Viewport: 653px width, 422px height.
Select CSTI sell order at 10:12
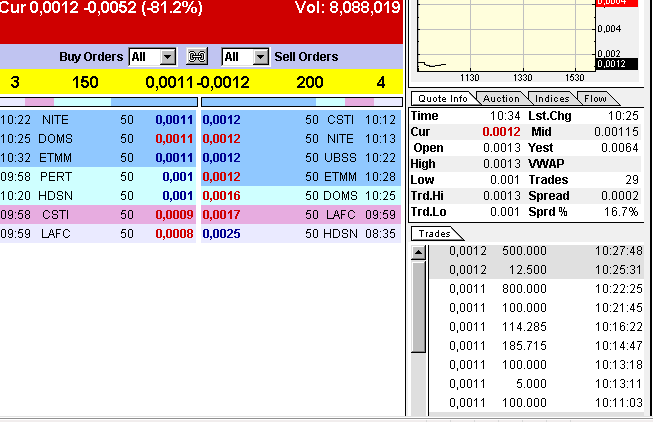(301, 120)
